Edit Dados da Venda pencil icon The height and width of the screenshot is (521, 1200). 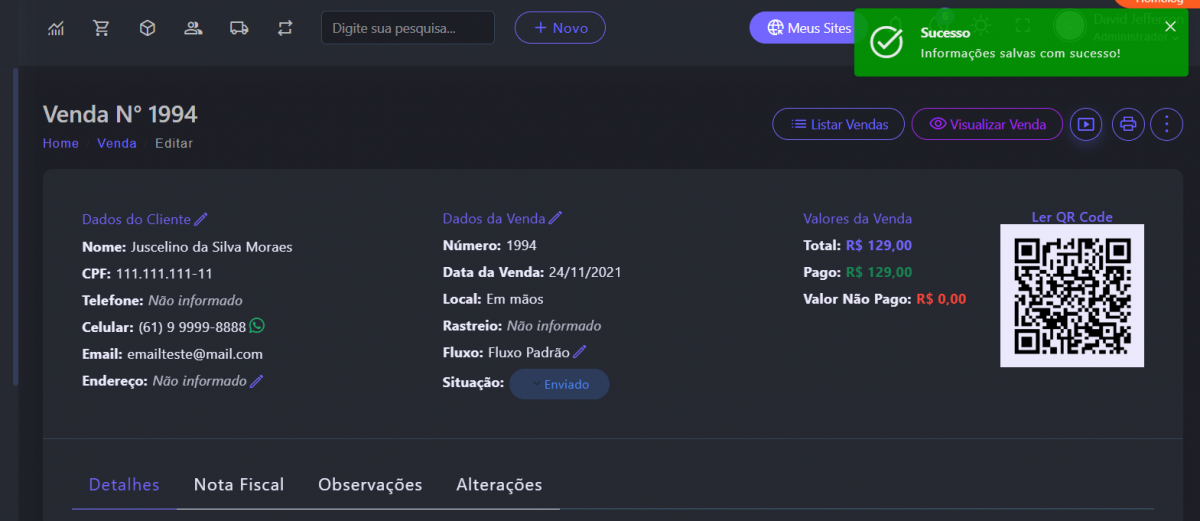point(556,218)
